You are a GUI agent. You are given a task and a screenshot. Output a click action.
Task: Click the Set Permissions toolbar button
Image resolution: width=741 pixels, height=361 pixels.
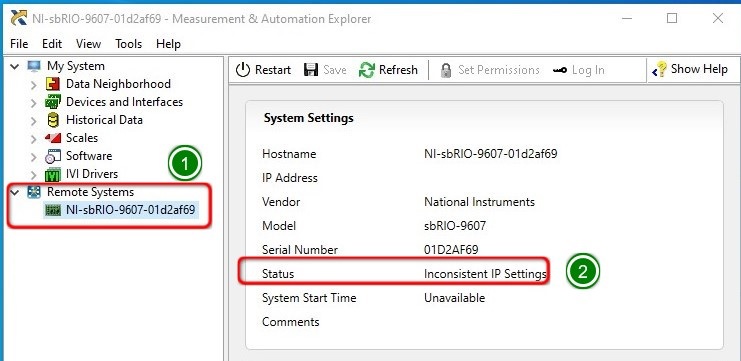tap(490, 70)
